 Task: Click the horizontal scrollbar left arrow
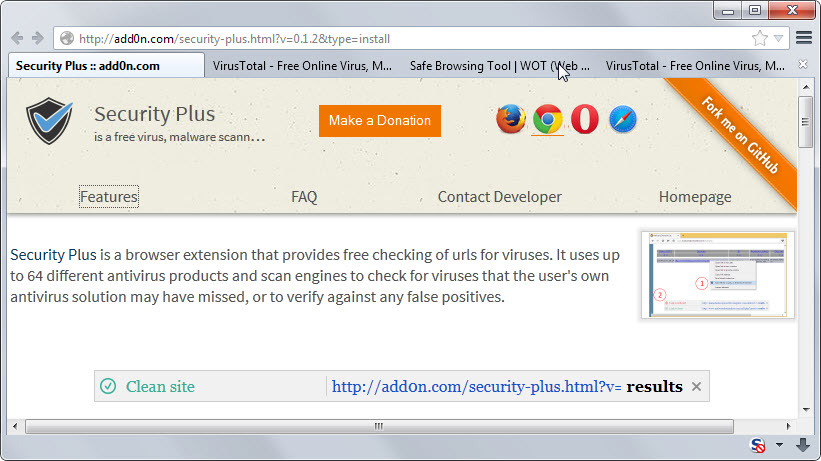[x=15, y=426]
